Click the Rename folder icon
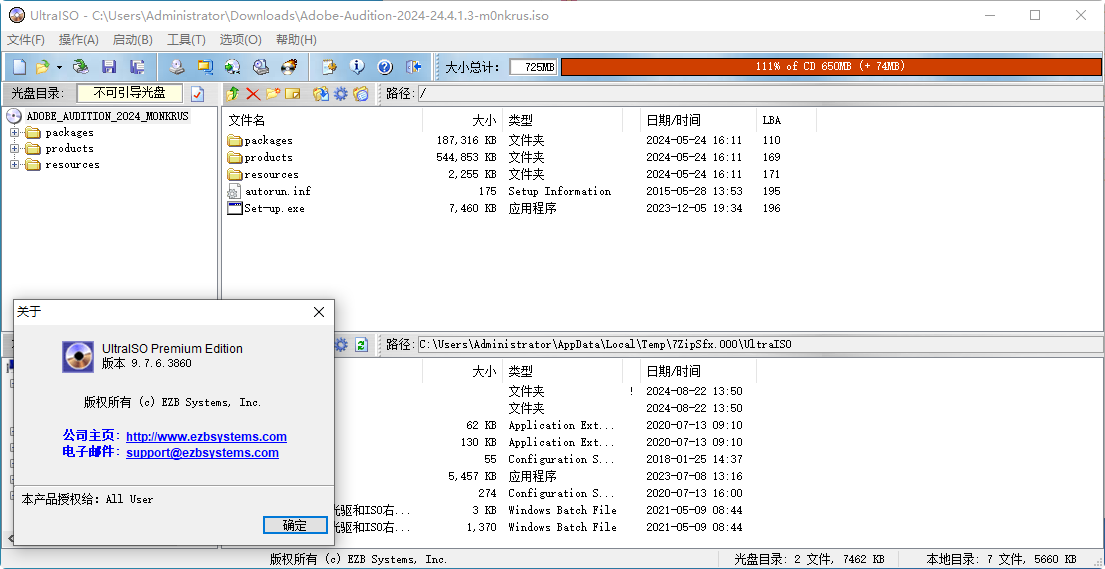The image size is (1105, 569). click(x=292, y=93)
